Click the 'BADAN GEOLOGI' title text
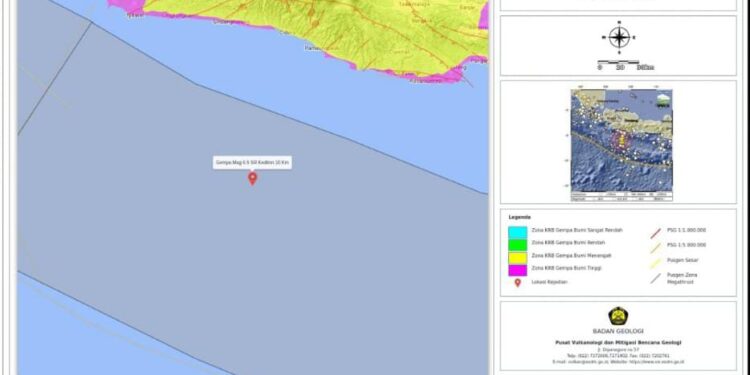This screenshot has width=750, height=375. click(x=618, y=331)
